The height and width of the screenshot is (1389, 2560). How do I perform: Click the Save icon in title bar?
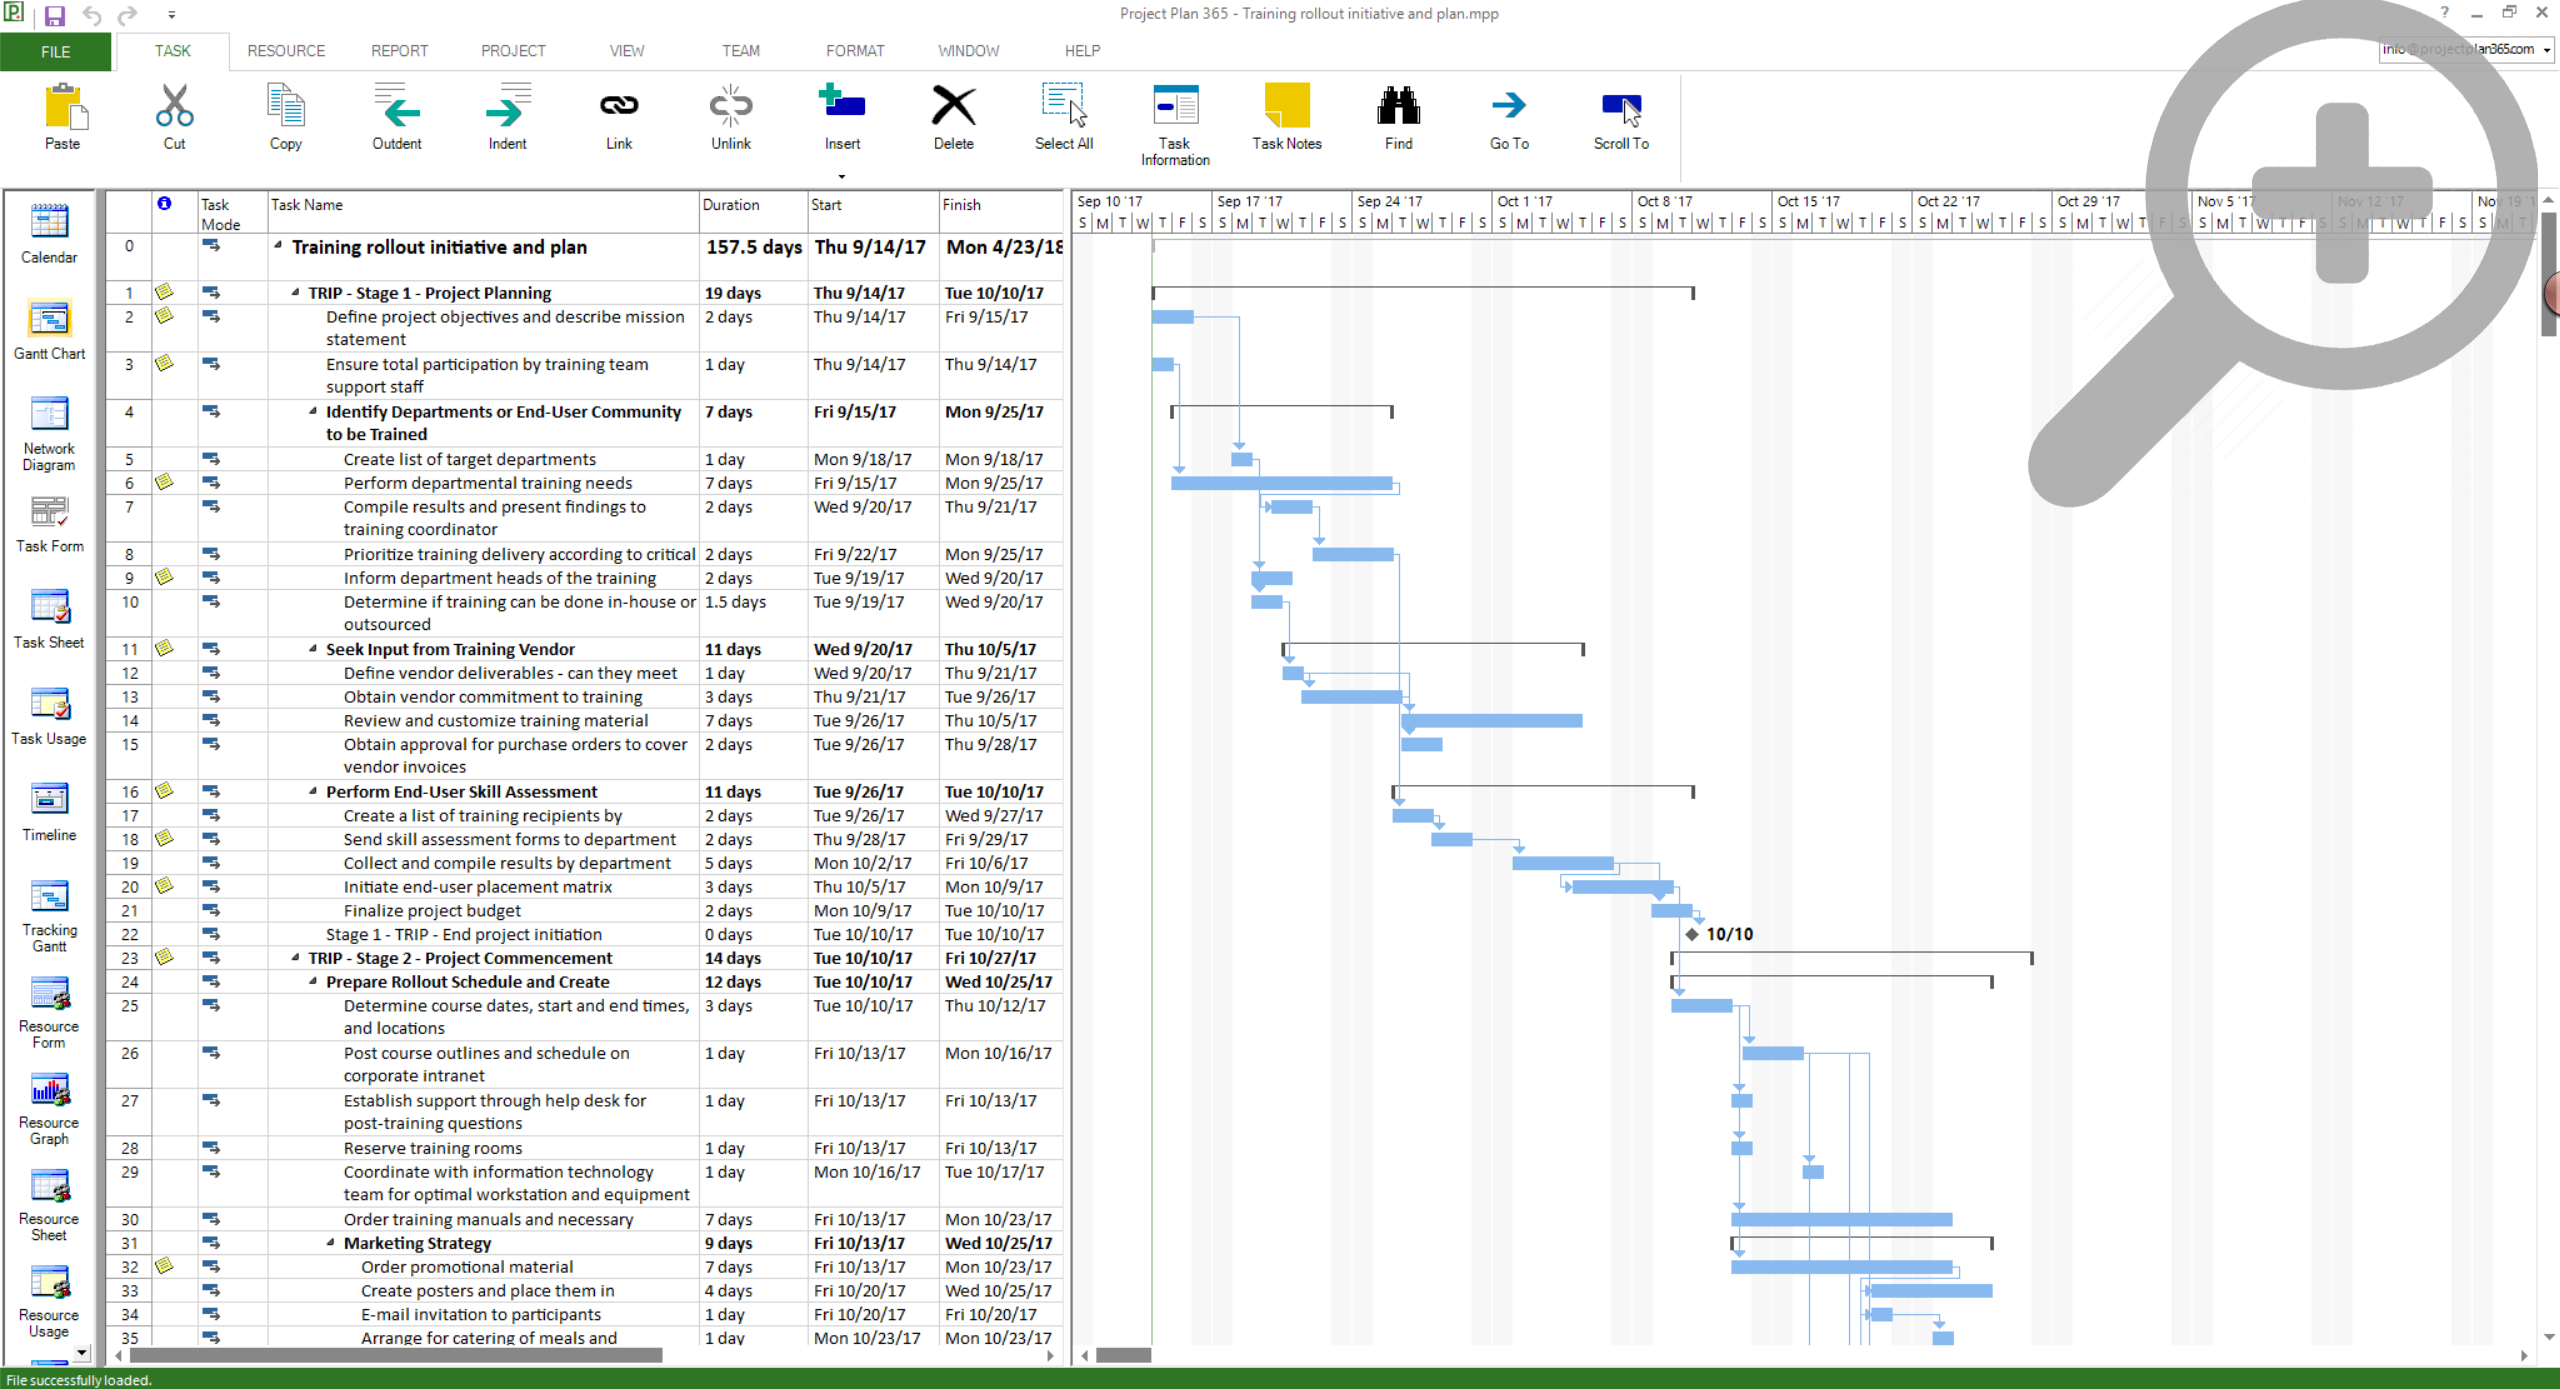[55, 15]
